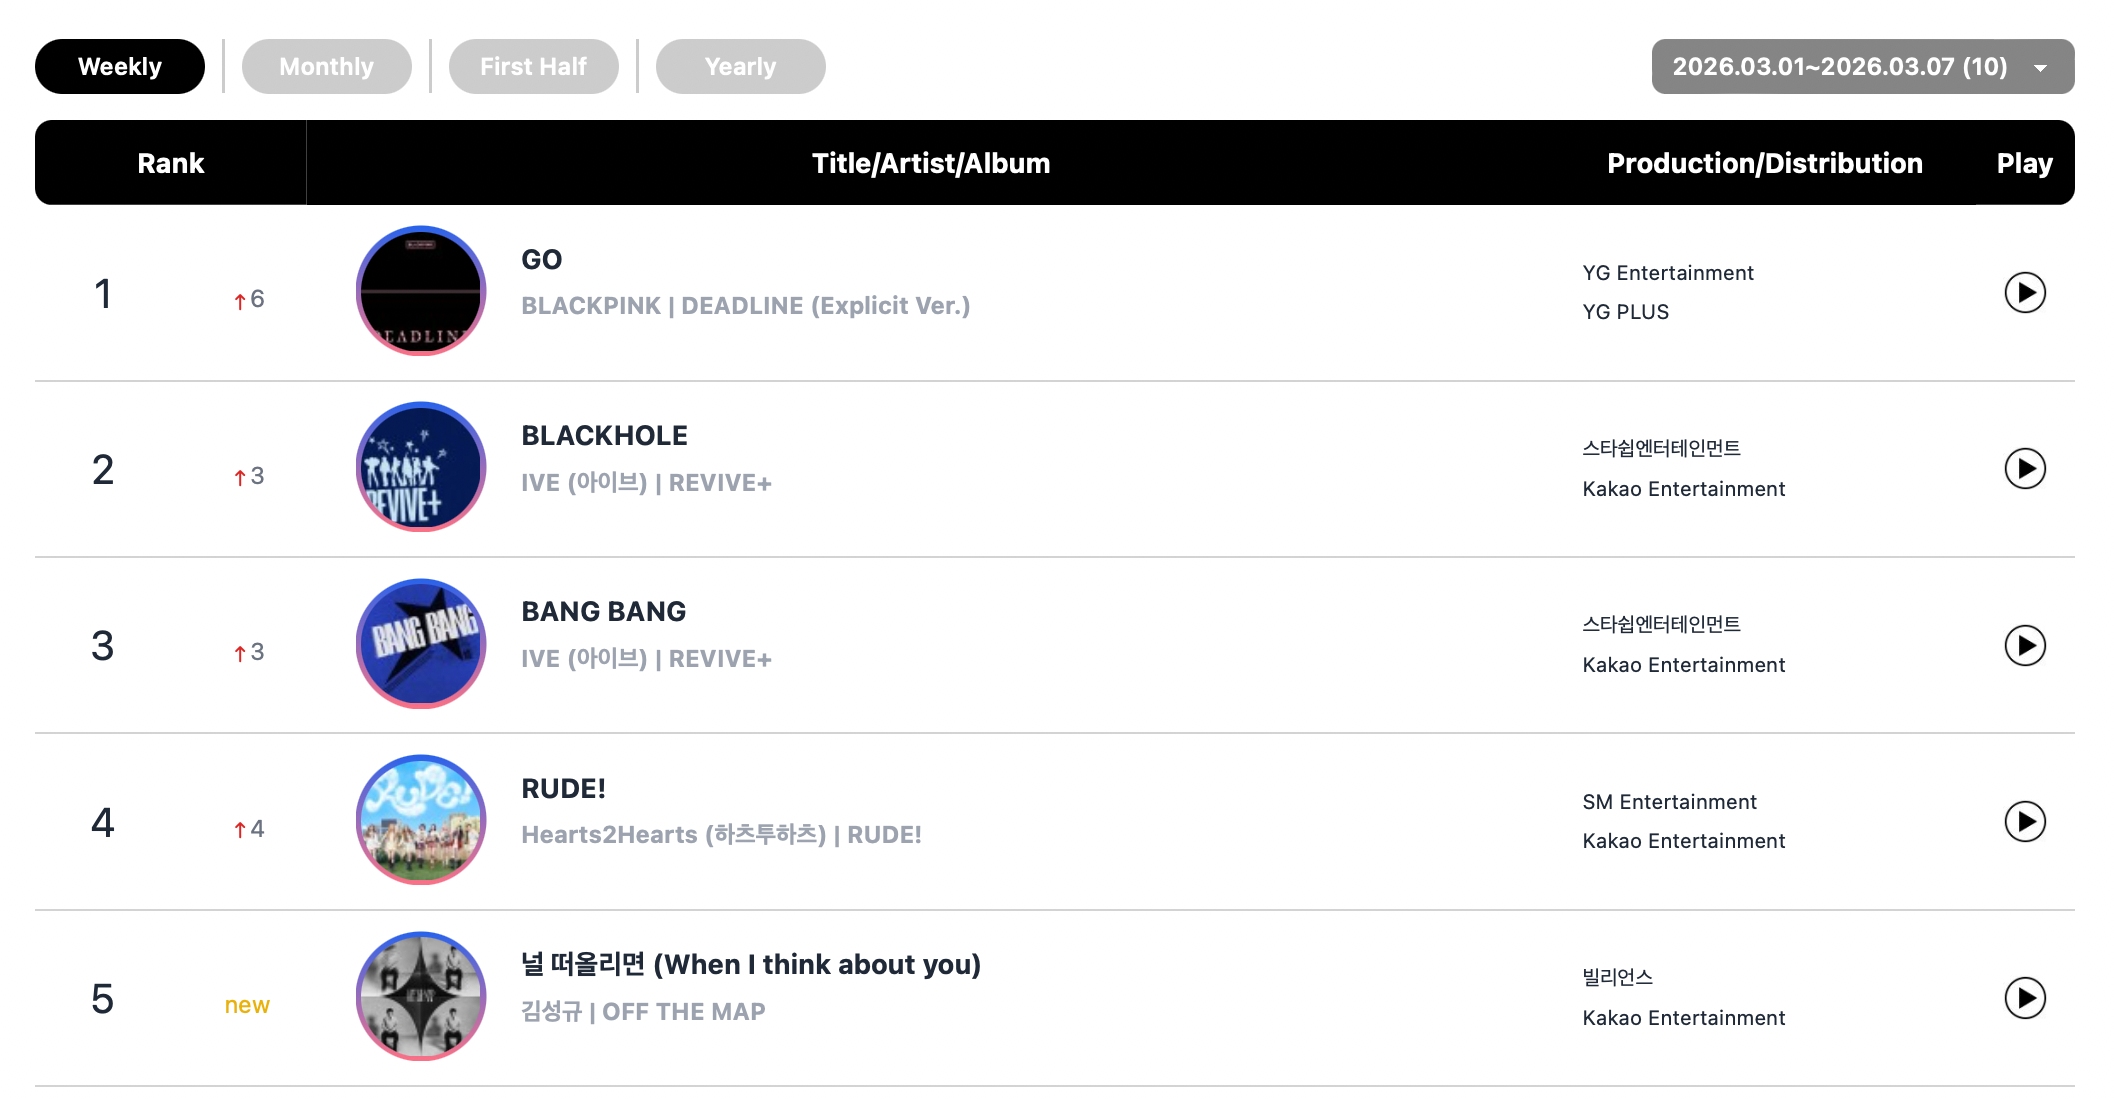Switch to the Weekly chart tab

pyautogui.click(x=120, y=67)
